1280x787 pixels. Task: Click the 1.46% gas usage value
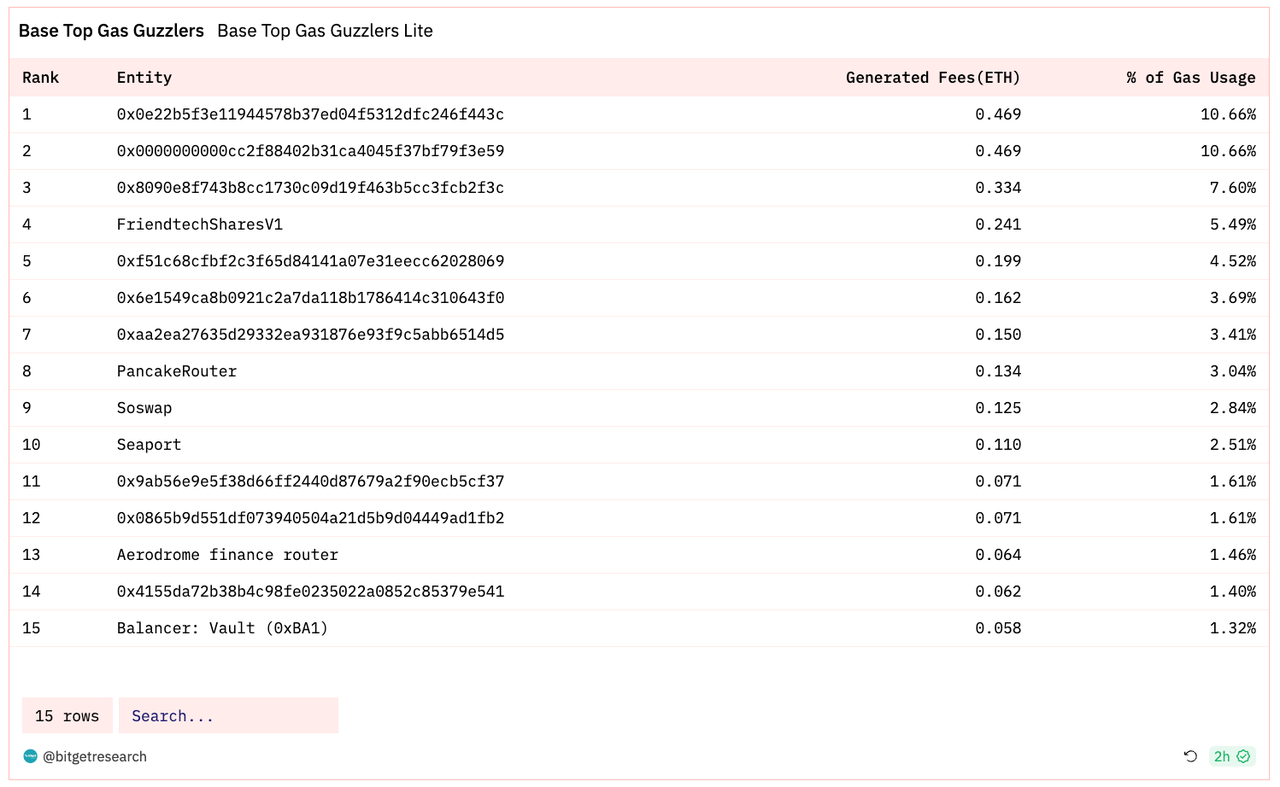point(1233,554)
